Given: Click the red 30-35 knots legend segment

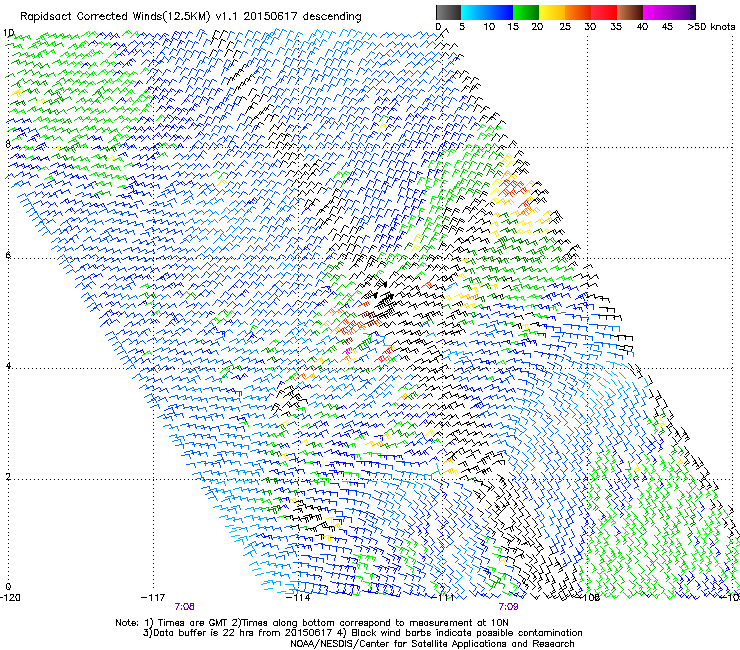Looking at the screenshot, I should pos(604,12).
